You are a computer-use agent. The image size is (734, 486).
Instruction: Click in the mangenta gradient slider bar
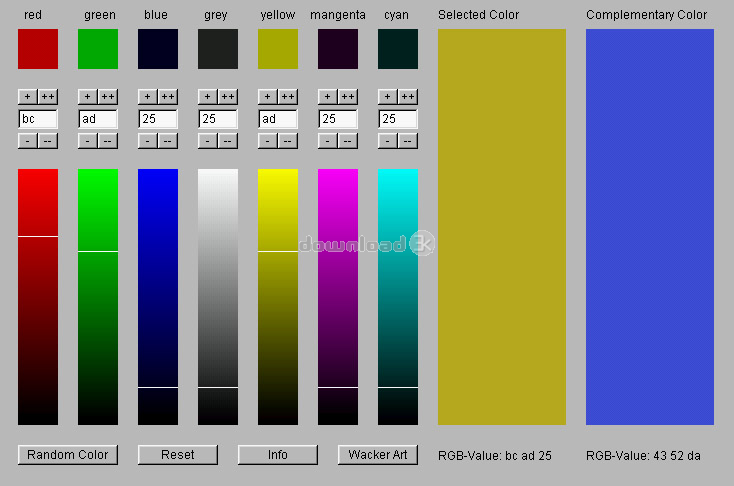(x=338, y=297)
